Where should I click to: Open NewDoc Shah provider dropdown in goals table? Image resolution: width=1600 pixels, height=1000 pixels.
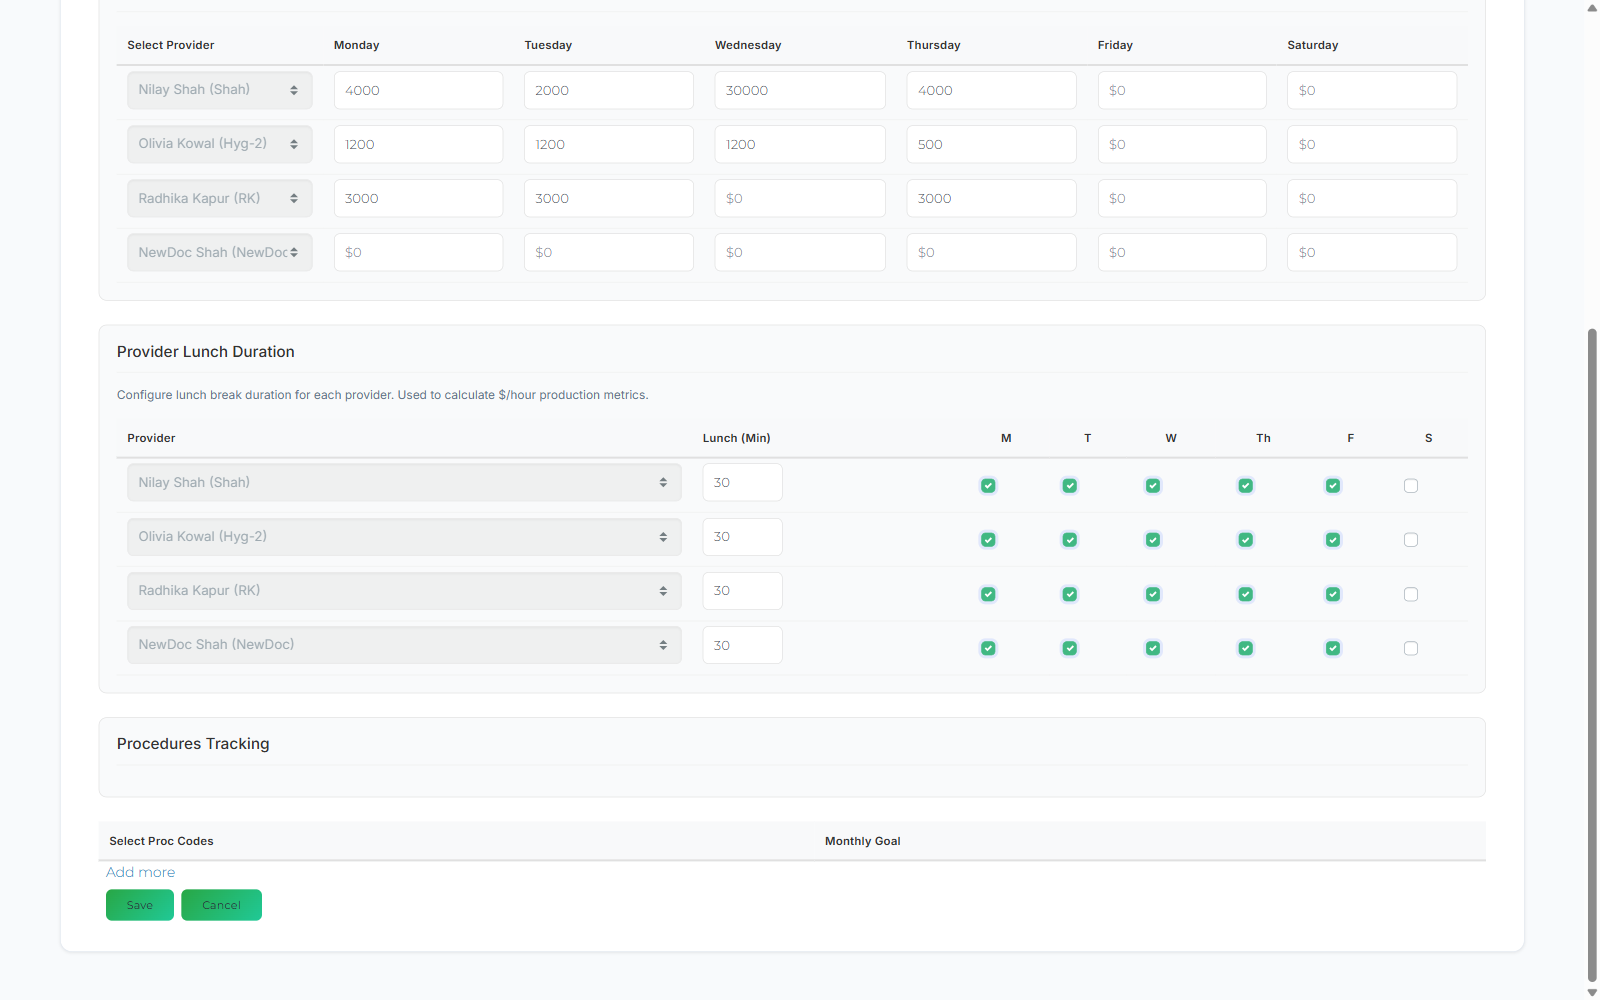(x=220, y=252)
